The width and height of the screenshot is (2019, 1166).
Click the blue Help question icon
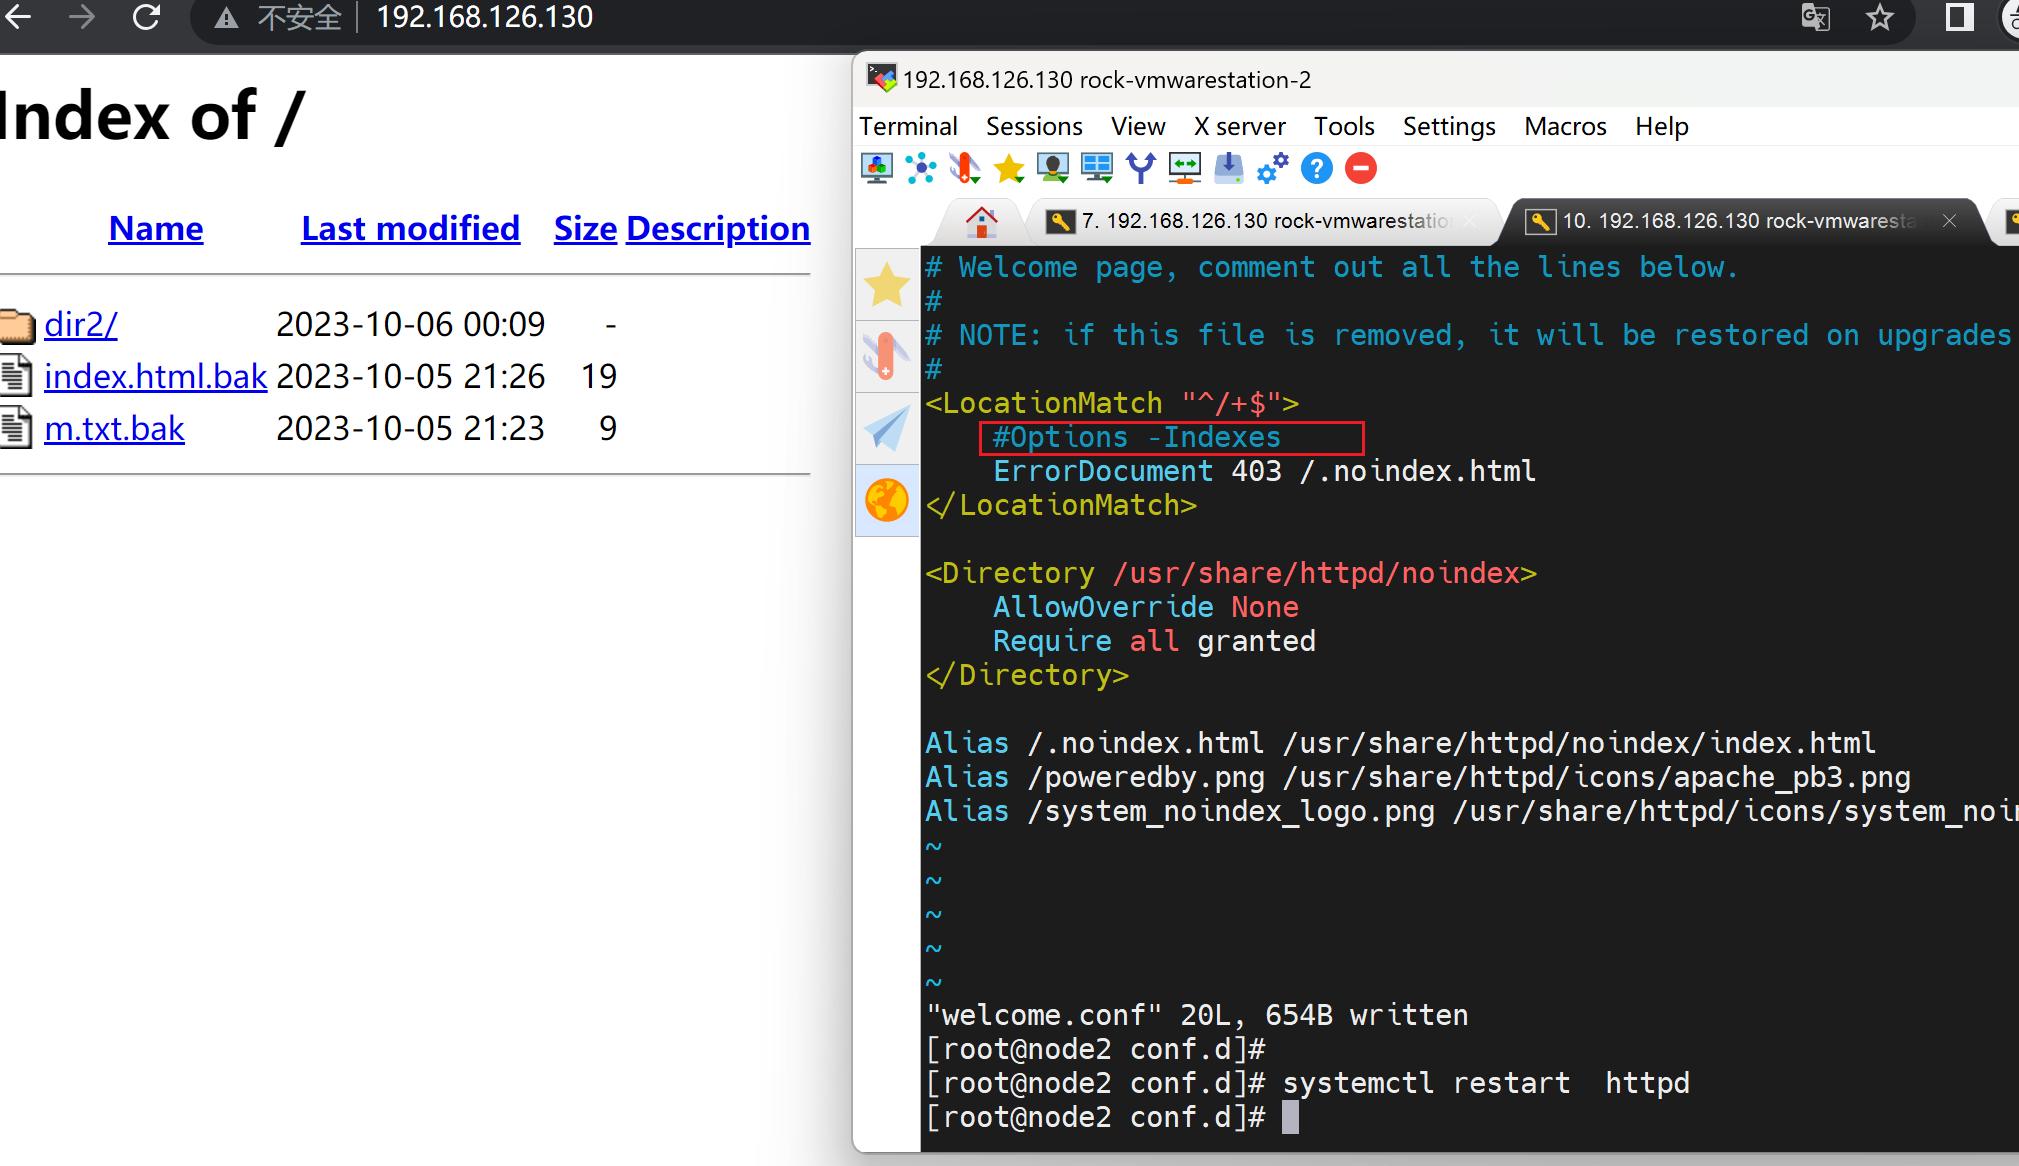click(x=1316, y=168)
